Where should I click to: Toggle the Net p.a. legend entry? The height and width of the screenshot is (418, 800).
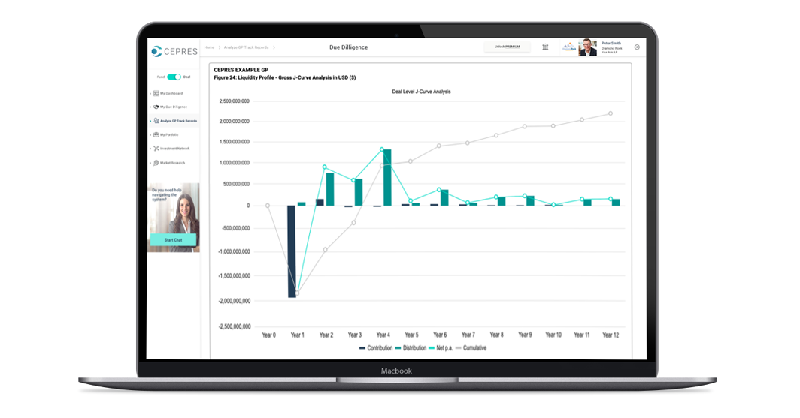[441, 348]
